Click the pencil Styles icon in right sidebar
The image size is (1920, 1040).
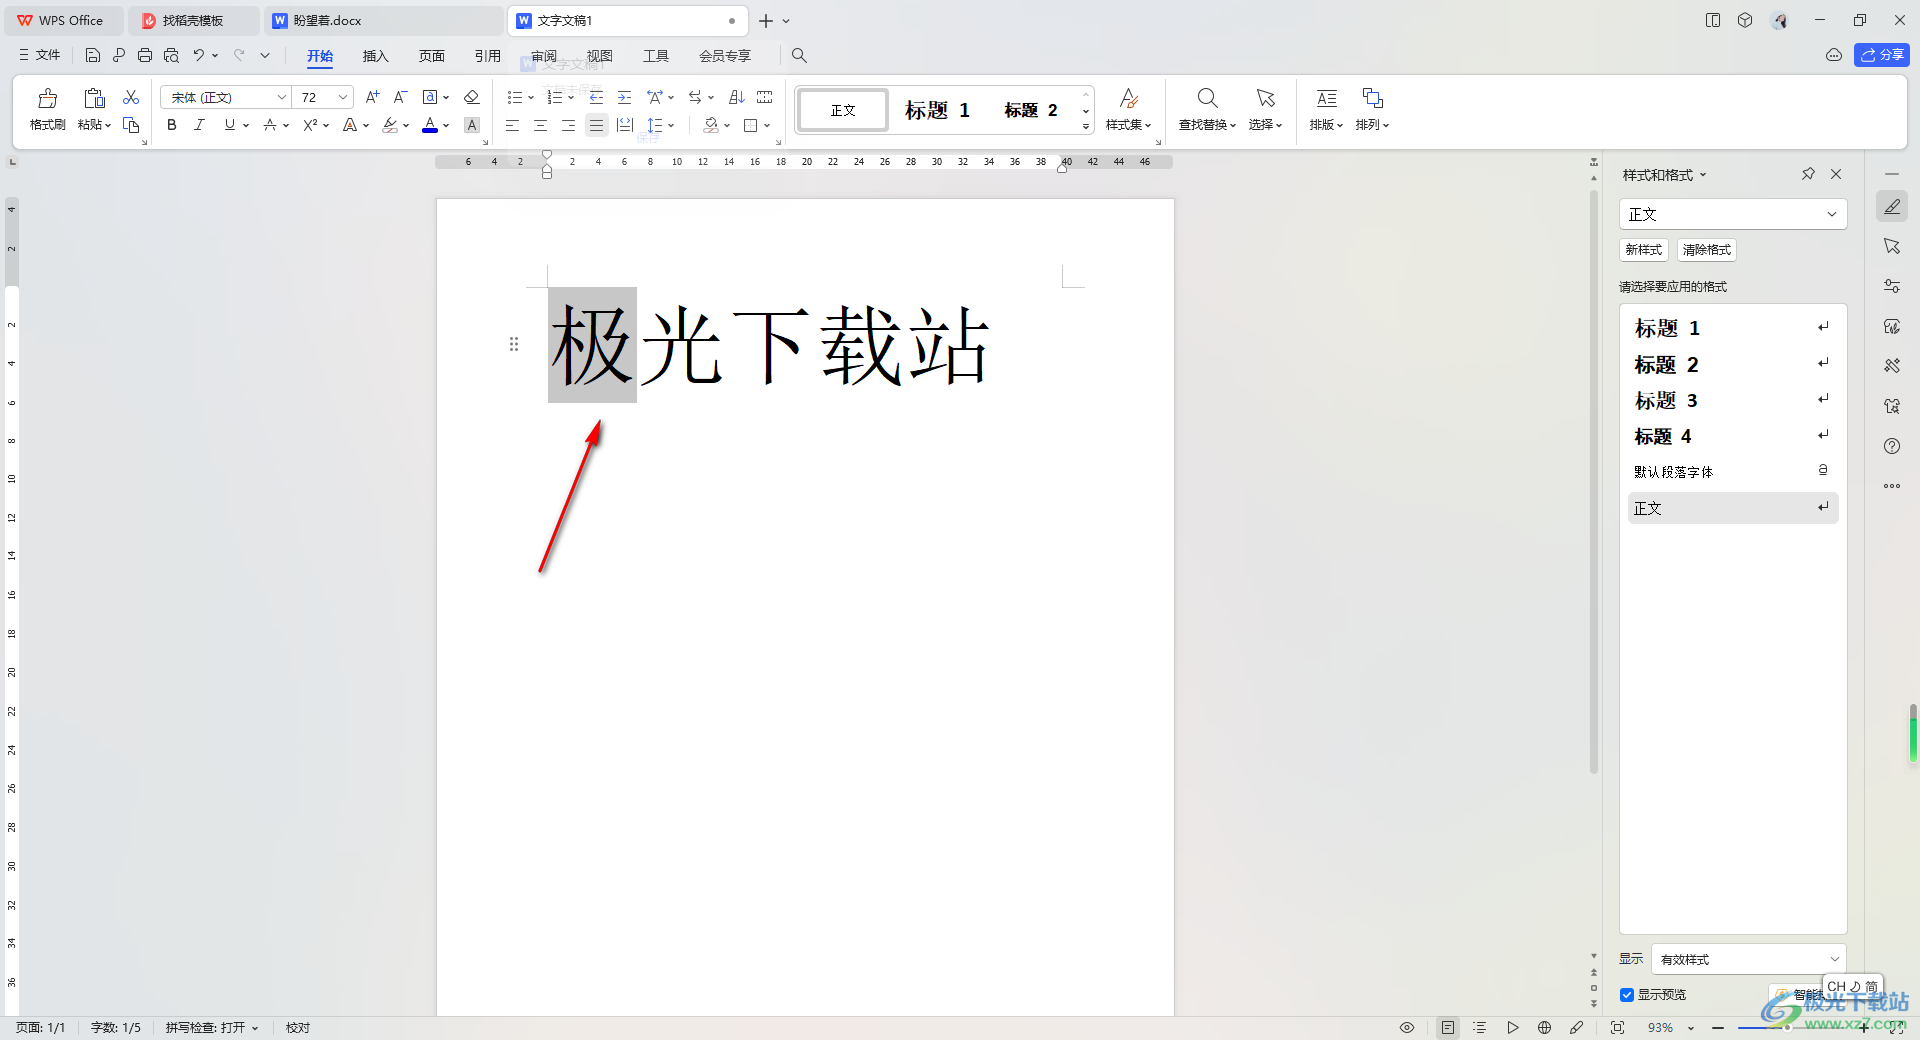point(1892,207)
